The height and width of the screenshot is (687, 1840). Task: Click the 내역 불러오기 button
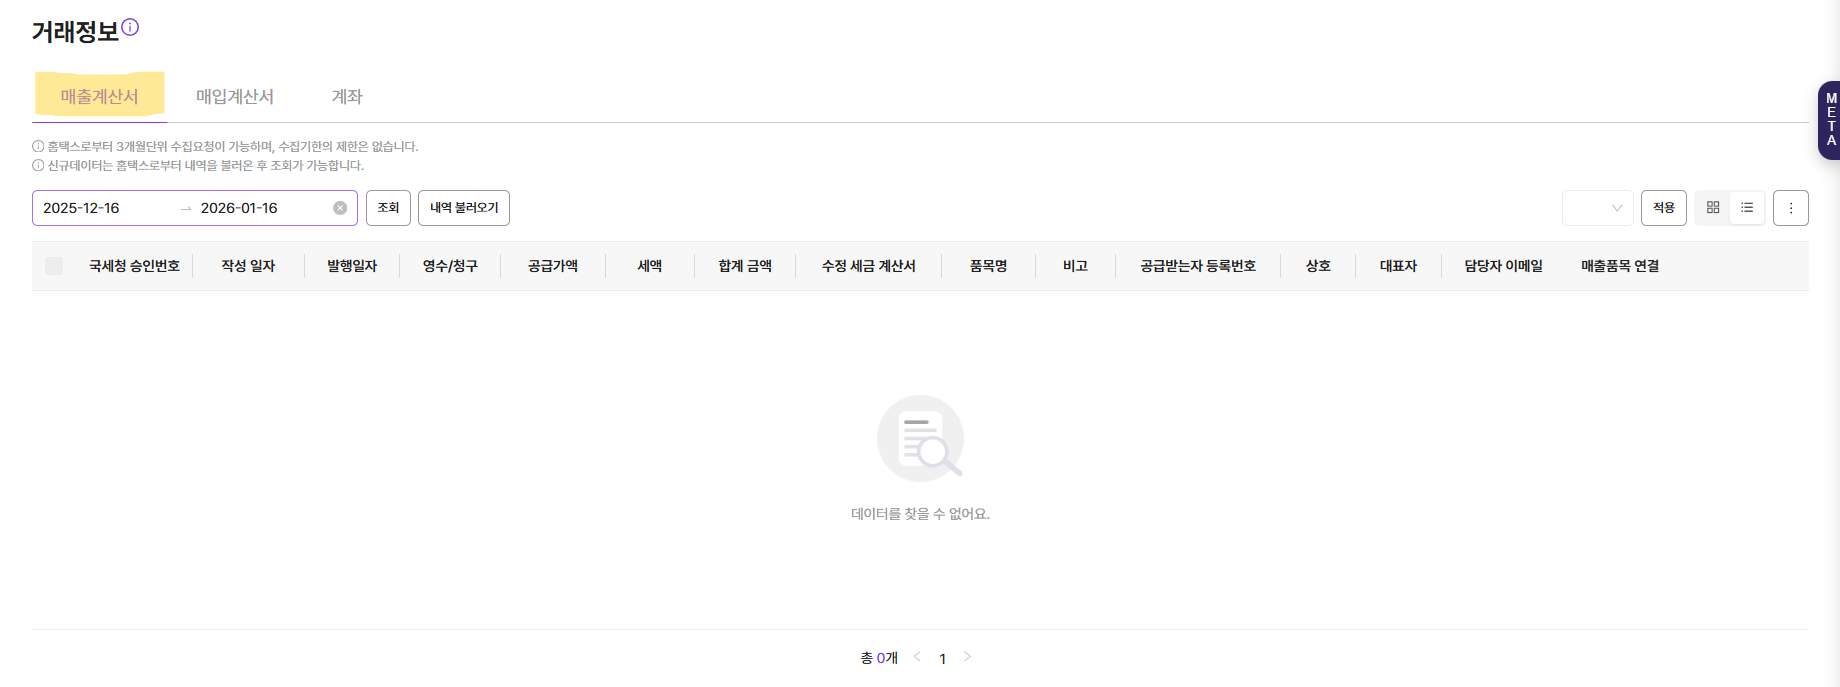[x=464, y=208]
